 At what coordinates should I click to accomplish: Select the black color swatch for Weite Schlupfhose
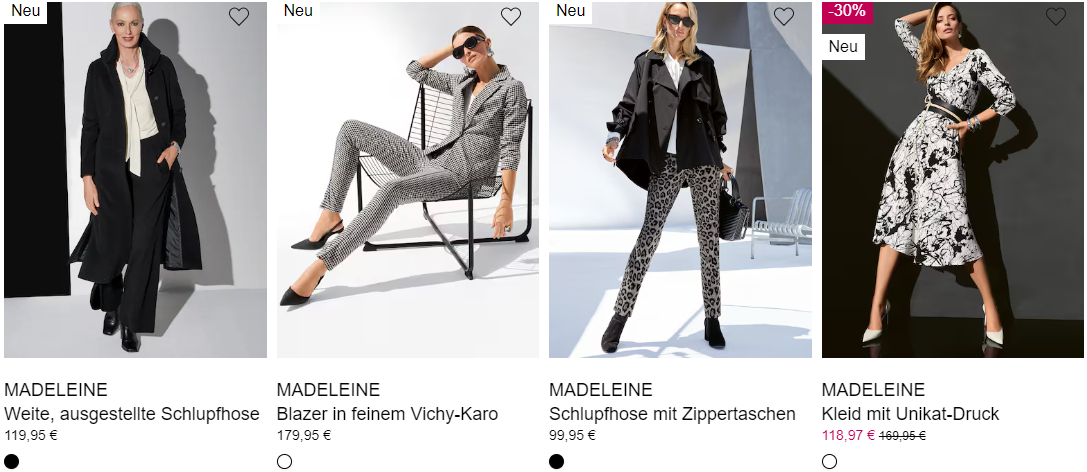[x=12, y=462]
